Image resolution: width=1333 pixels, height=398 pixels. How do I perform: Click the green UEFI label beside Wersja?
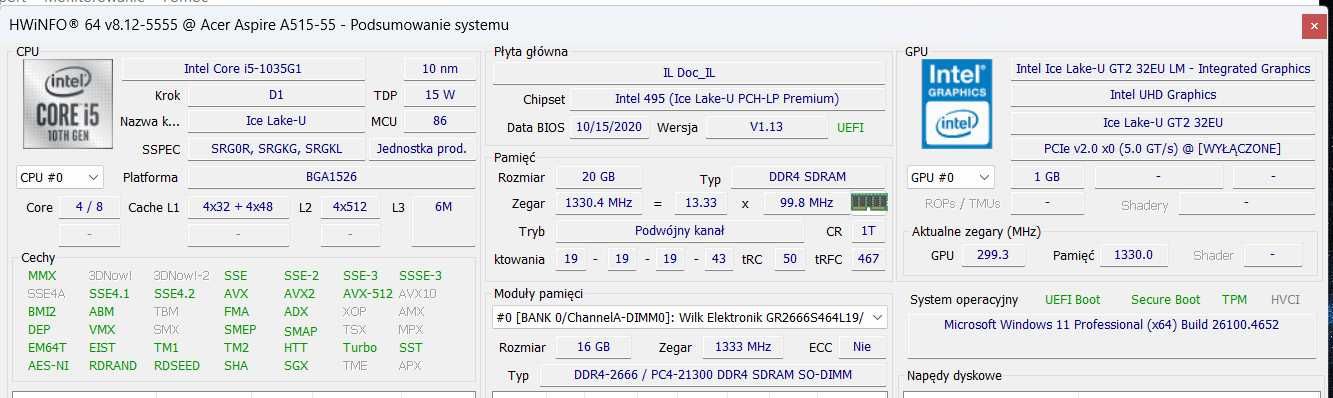coord(850,128)
